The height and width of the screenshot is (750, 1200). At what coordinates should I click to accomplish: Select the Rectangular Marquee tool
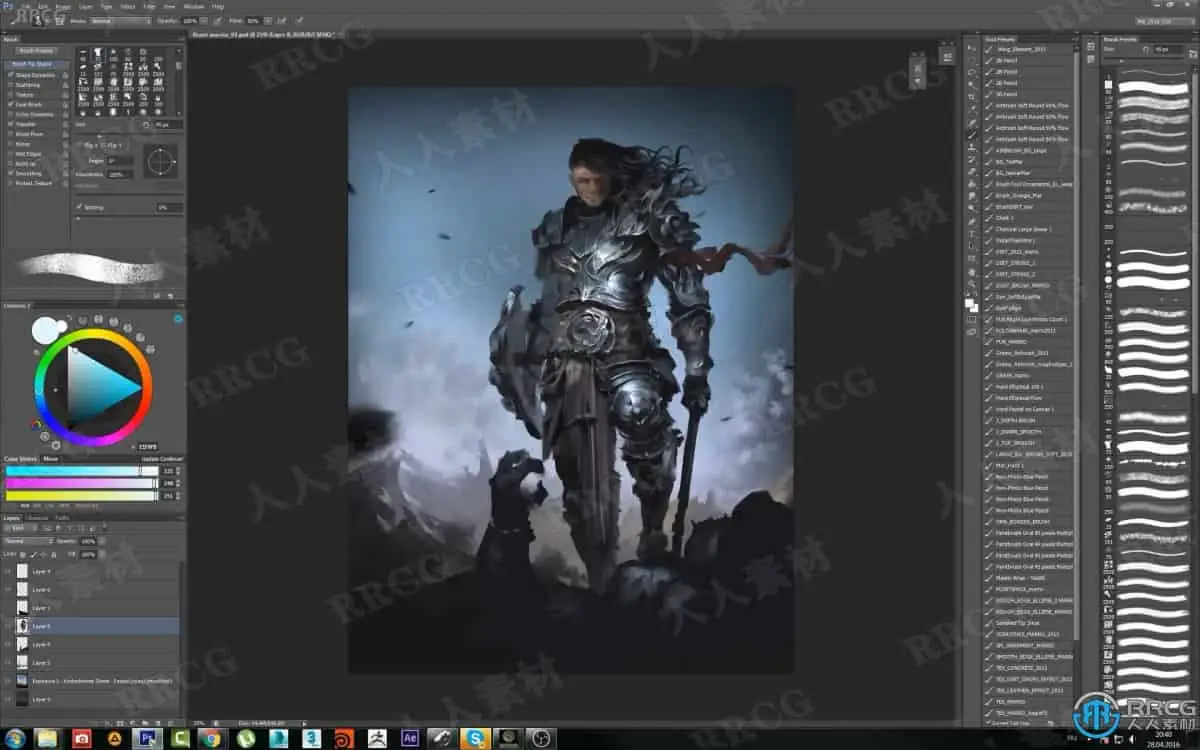970,60
